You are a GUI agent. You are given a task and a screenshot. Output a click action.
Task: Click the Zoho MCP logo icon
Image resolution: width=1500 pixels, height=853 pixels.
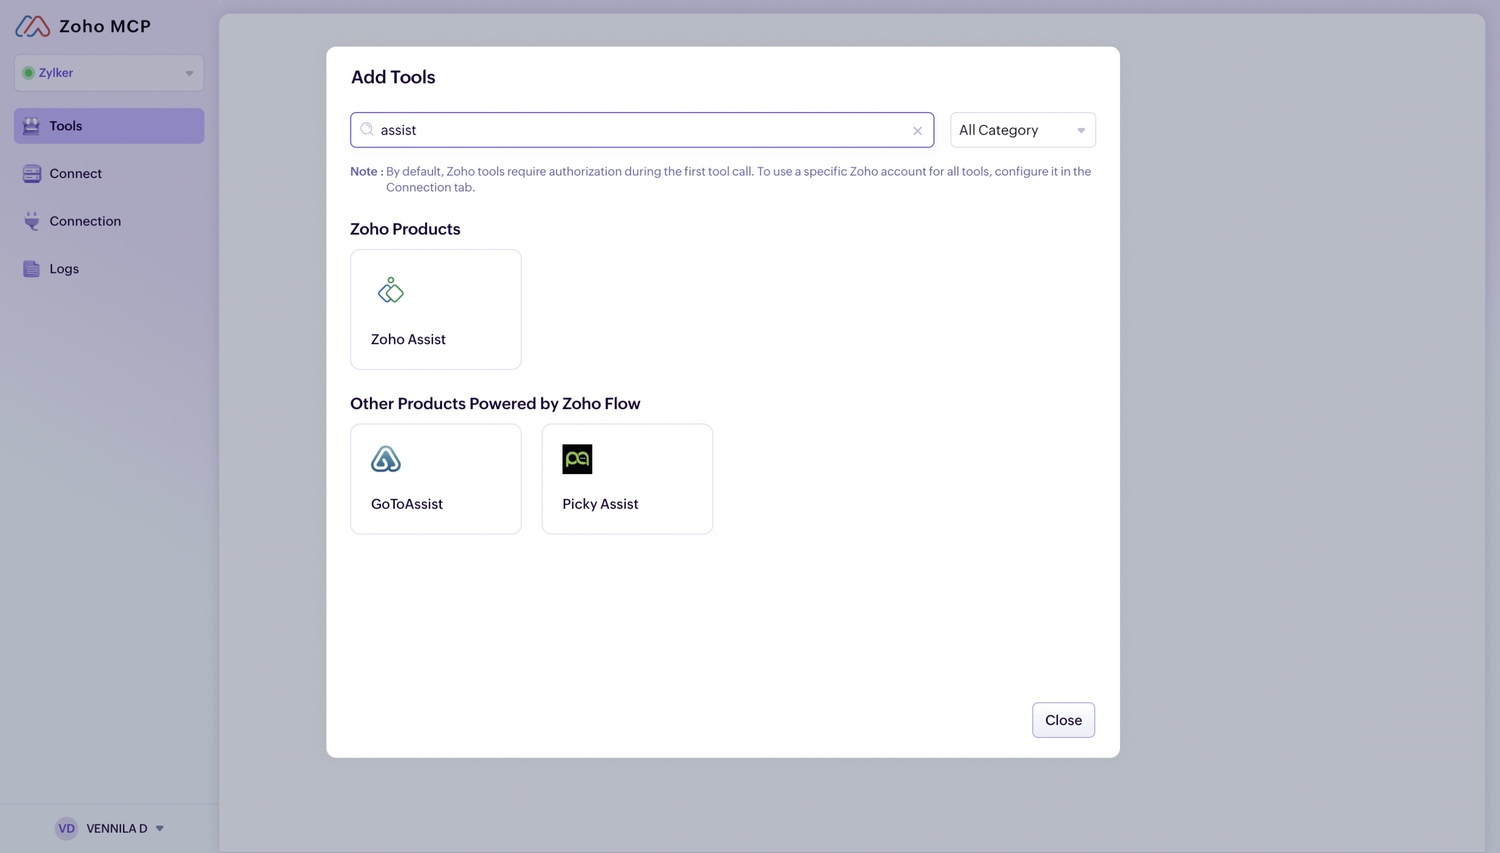pos(32,26)
